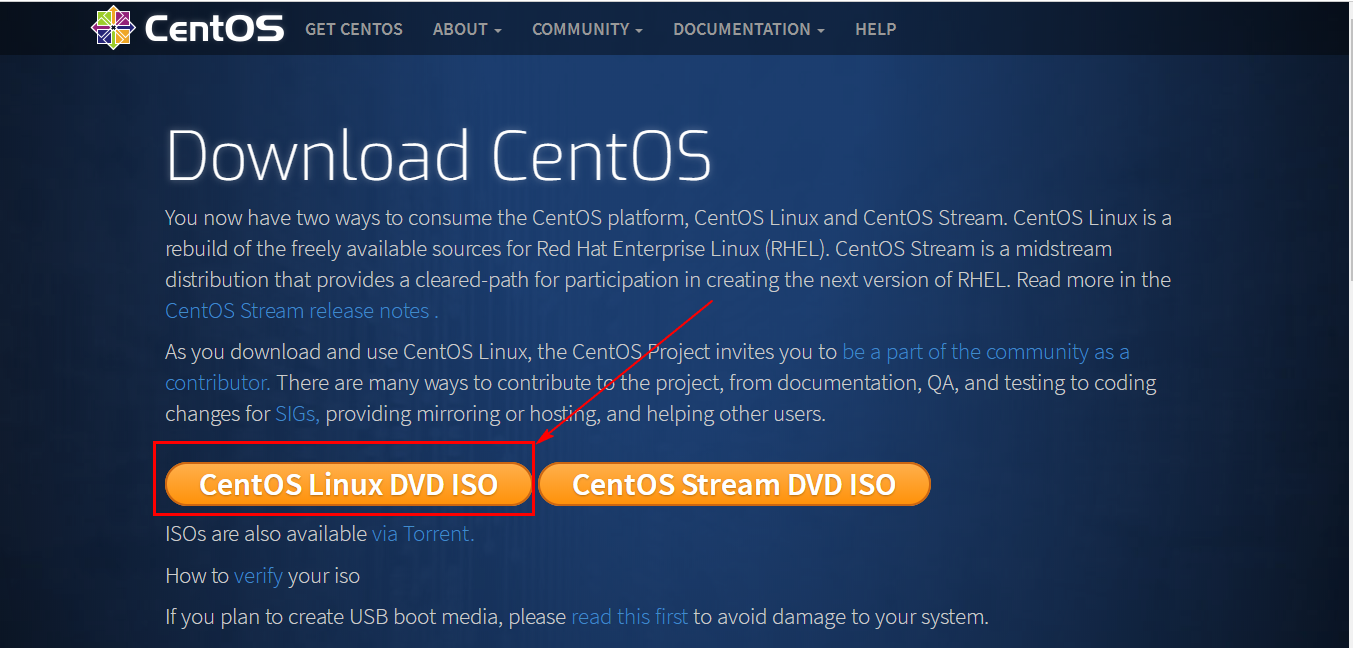Click the dropdown caret beside COMMUNITY
Image resolution: width=1353 pixels, height=648 pixels.
tap(639, 30)
